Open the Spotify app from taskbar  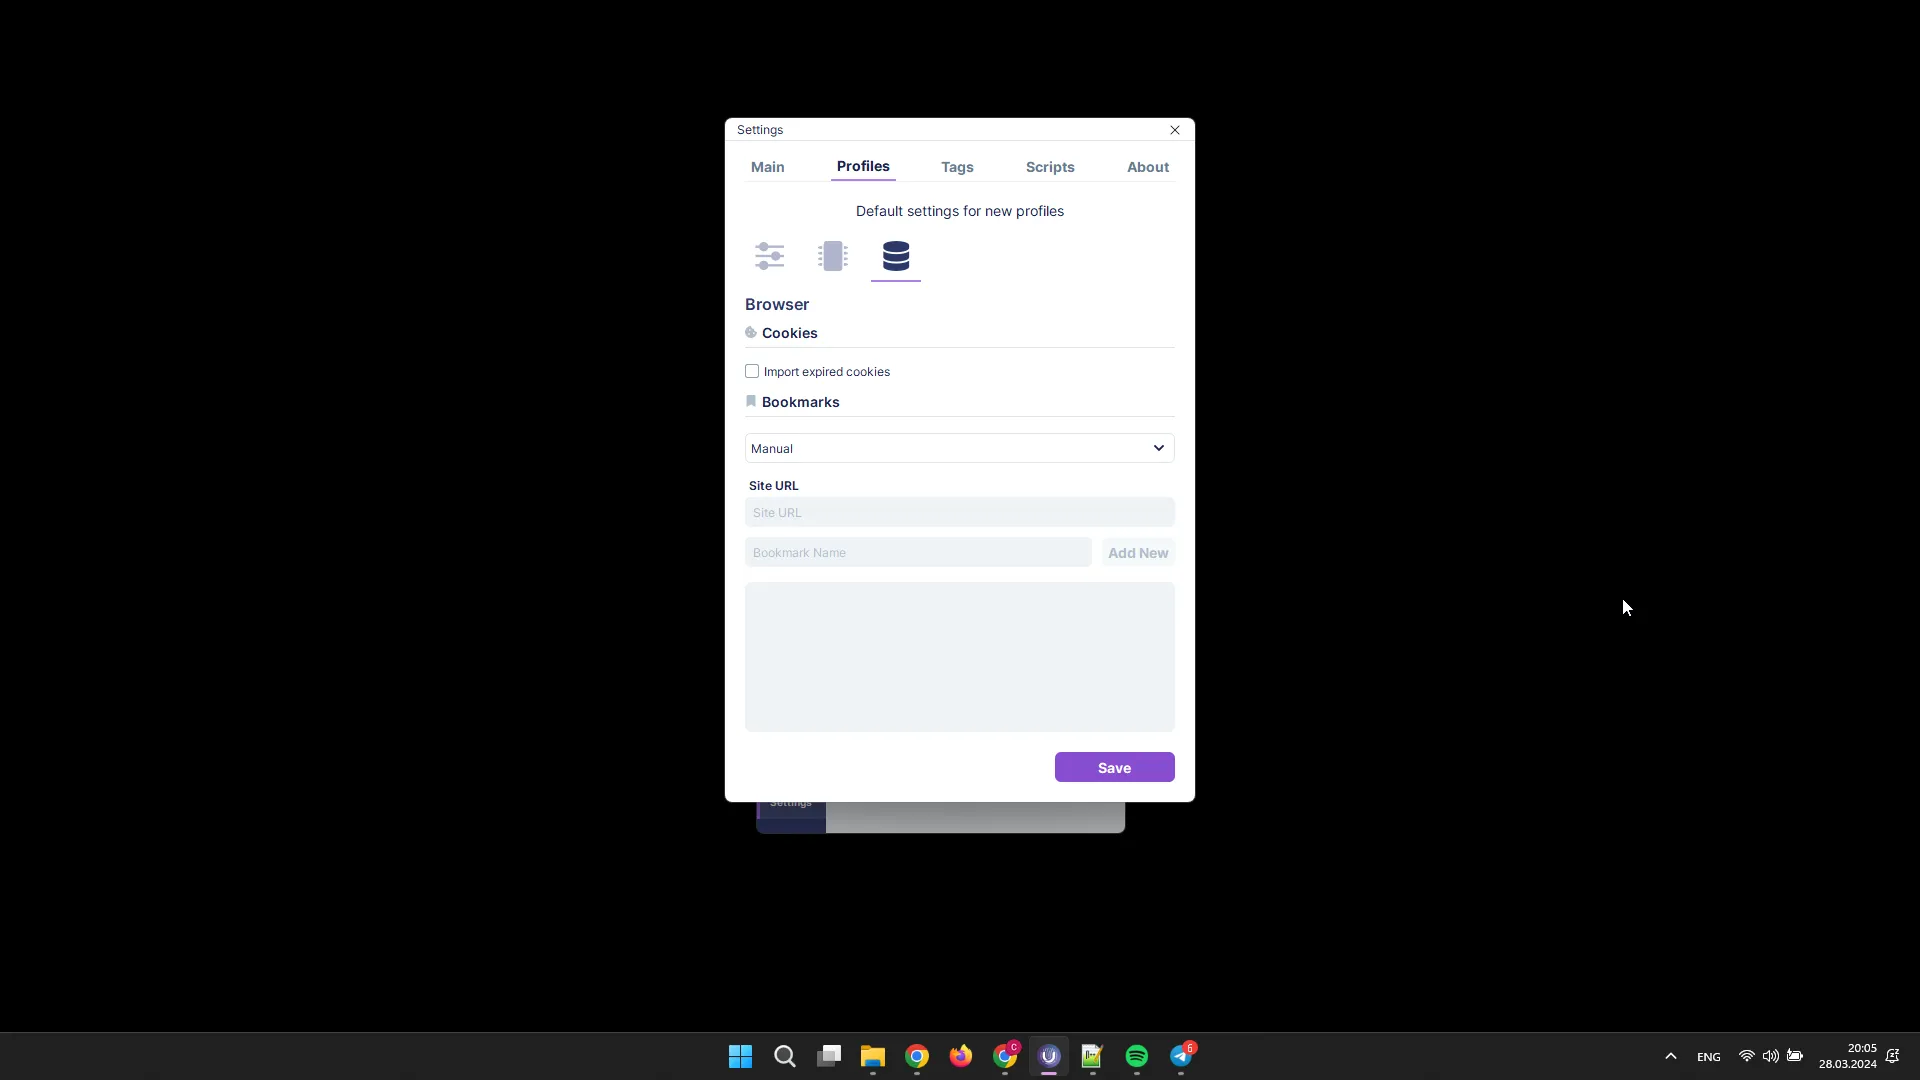pos(1137,1055)
